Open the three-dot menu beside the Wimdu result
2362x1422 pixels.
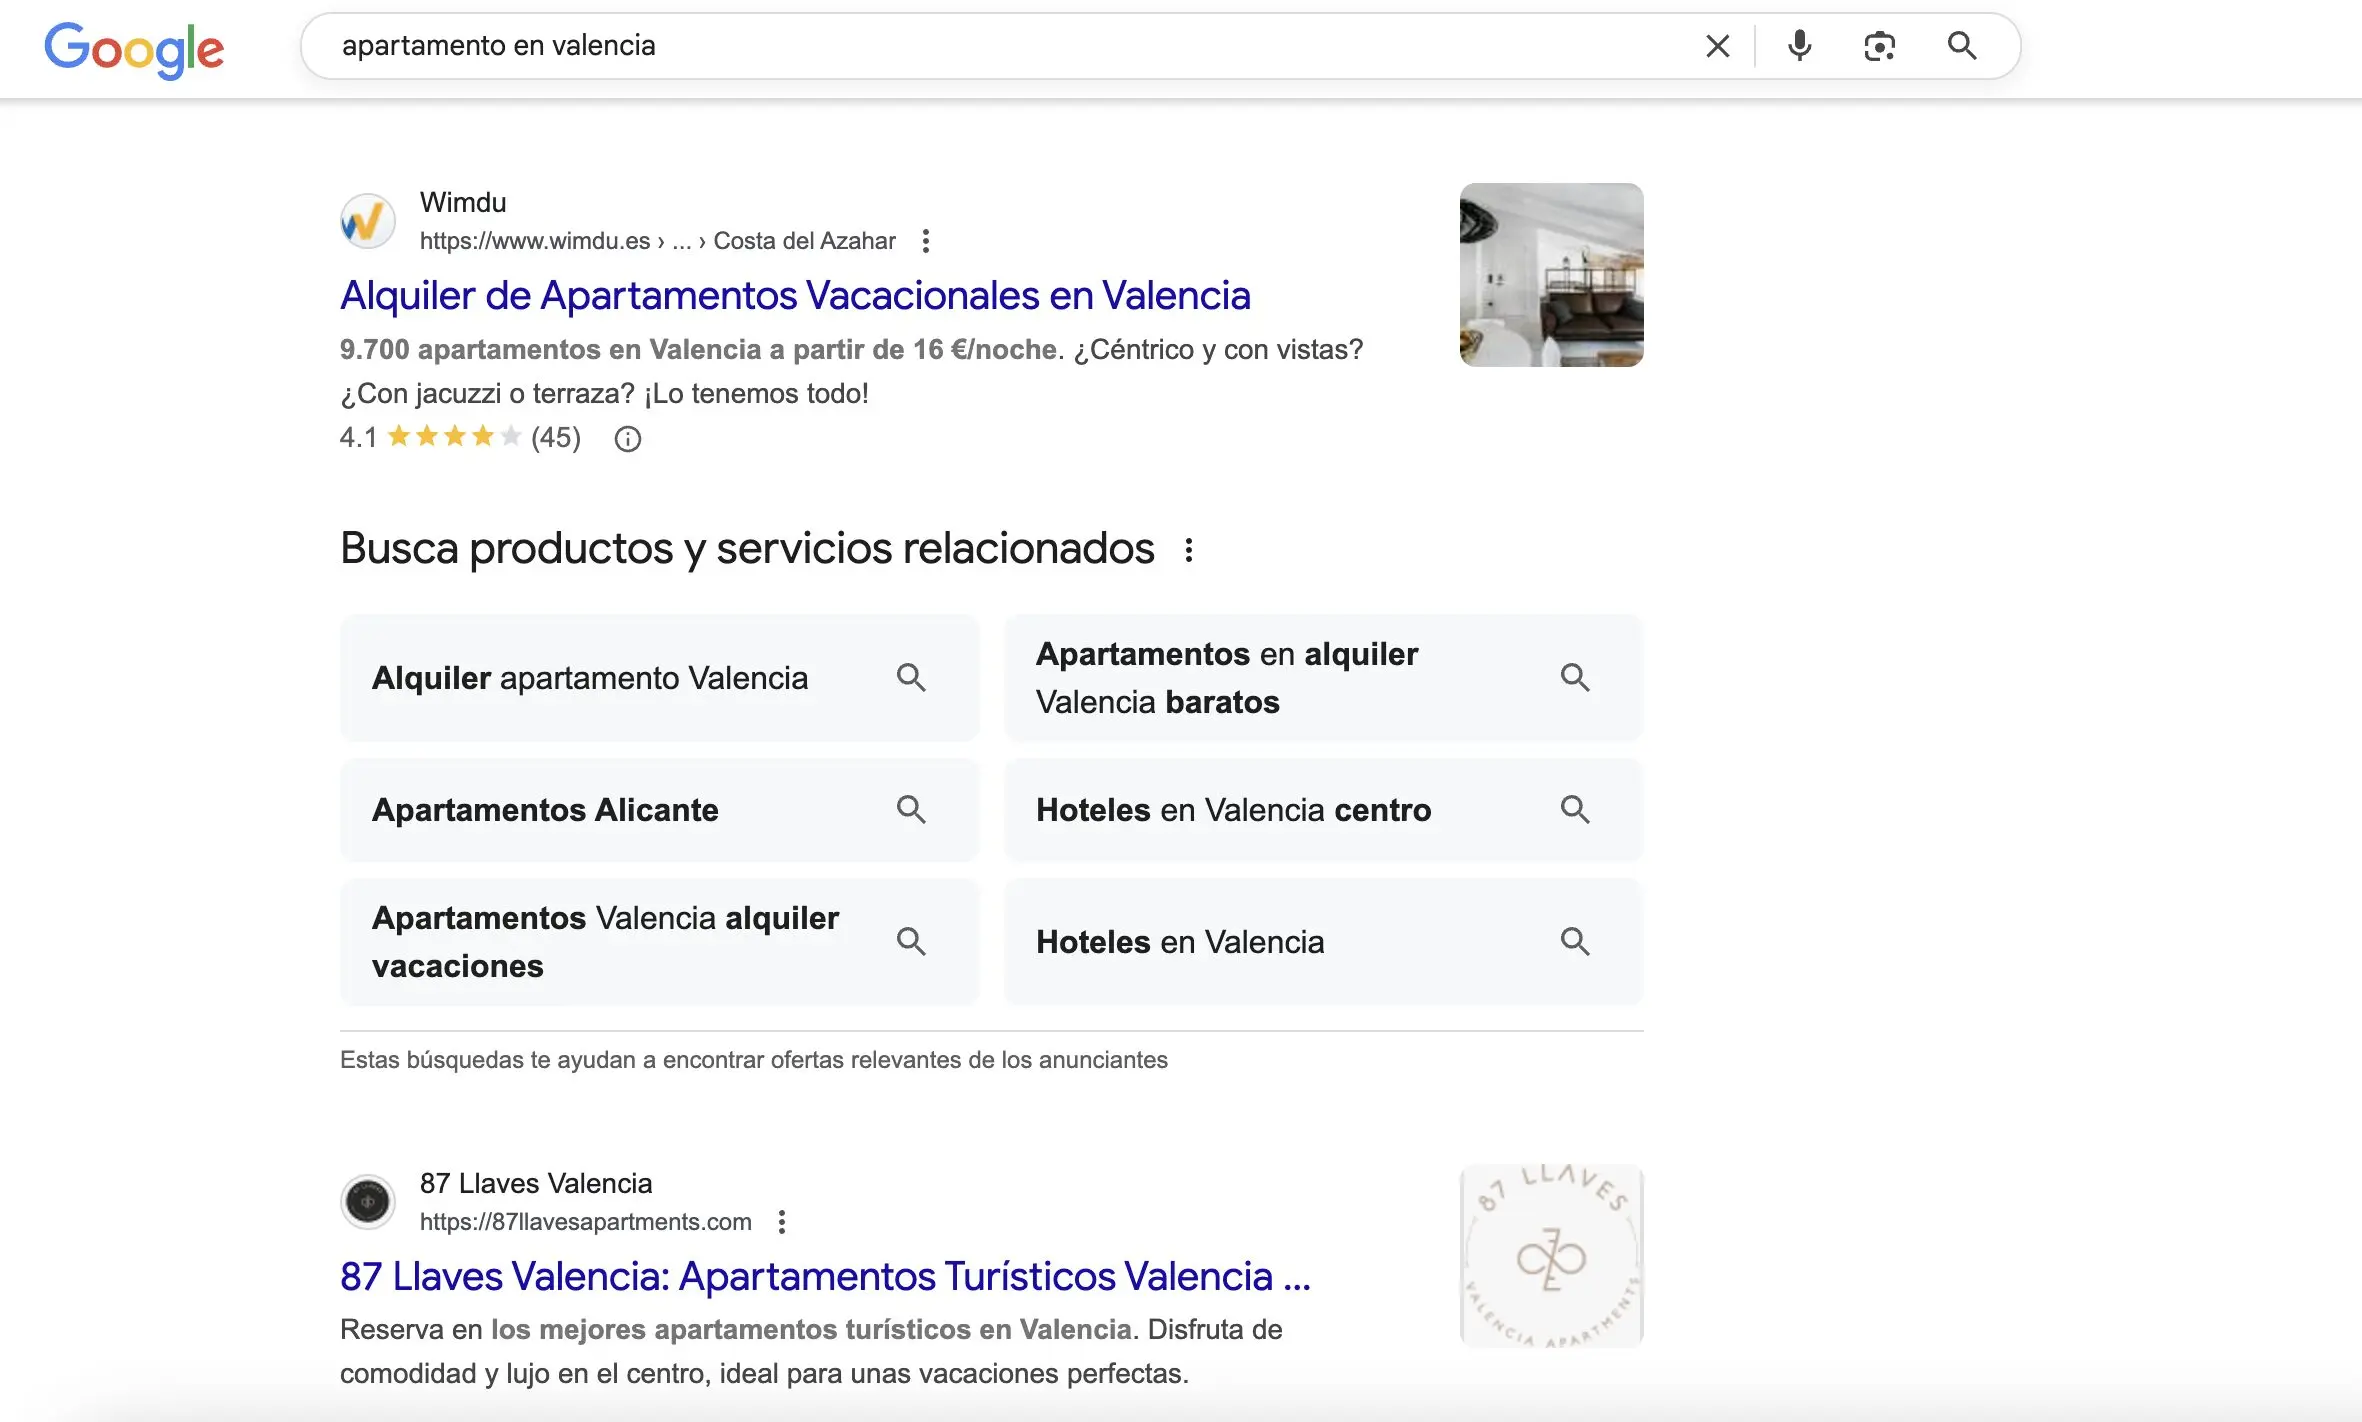pos(926,241)
